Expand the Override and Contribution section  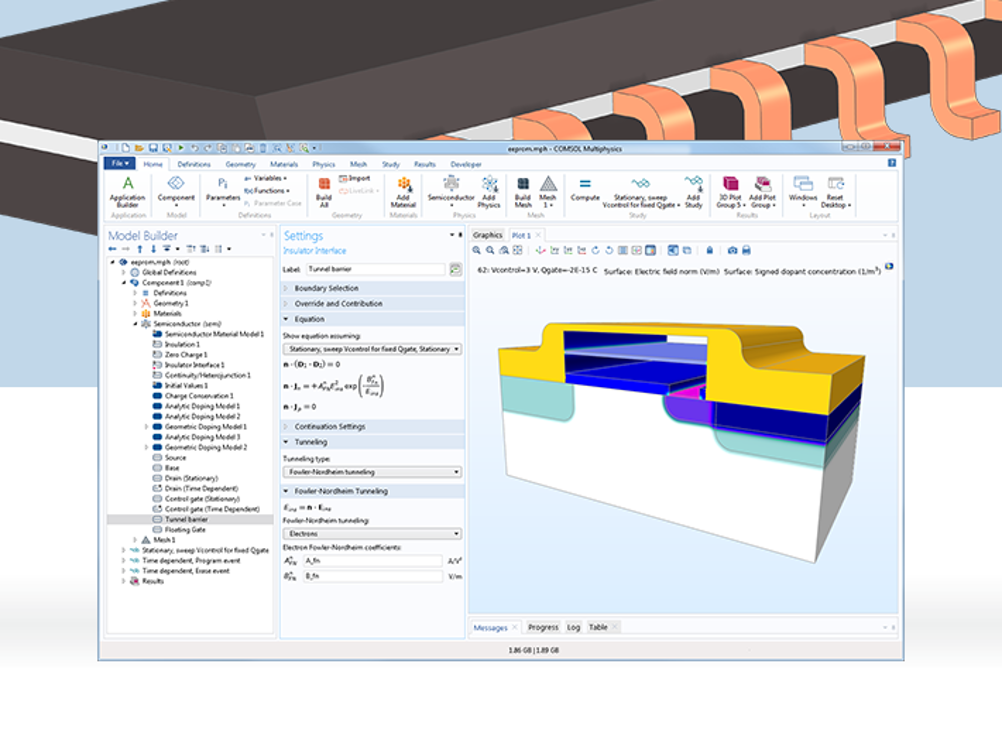tap(373, 304)
